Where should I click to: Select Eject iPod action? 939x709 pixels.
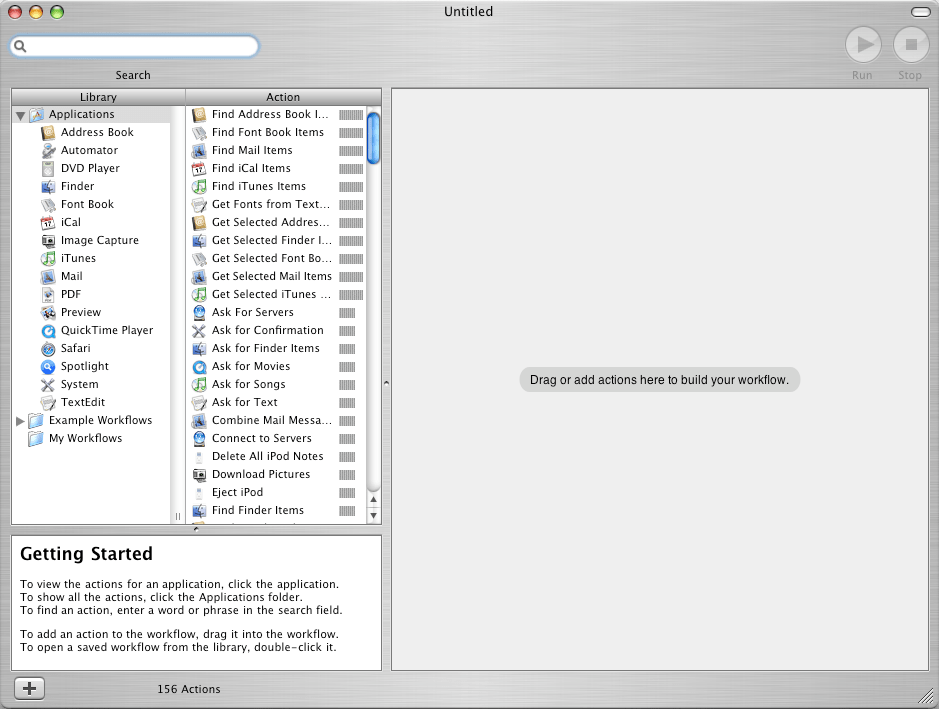click(277, 492)
